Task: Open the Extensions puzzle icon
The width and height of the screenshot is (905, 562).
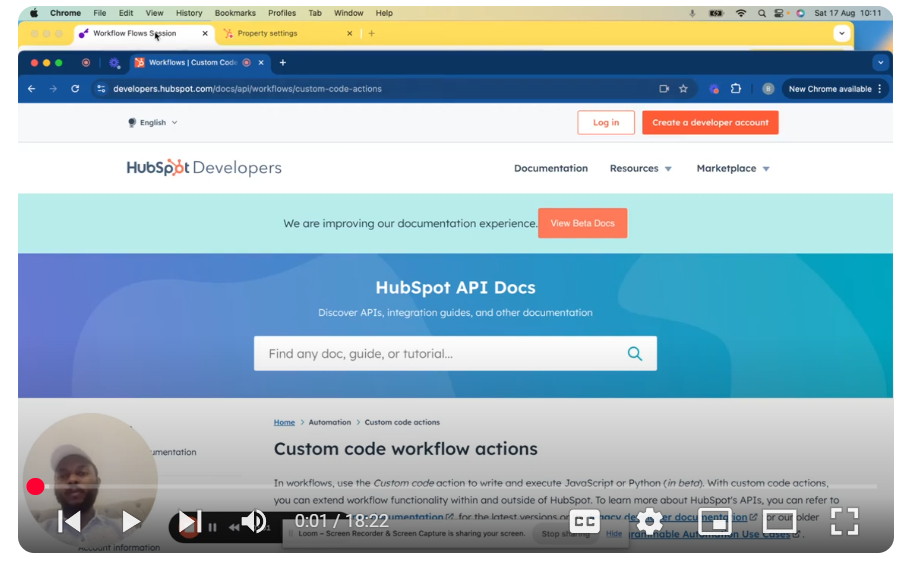Action: tap(735, 89)
